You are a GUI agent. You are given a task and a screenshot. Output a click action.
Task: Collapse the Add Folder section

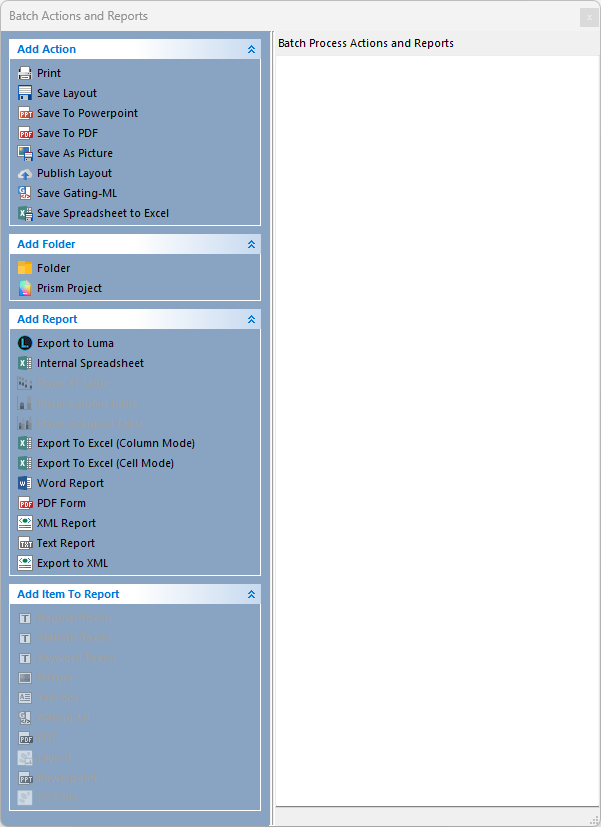[x=251, y=244]
